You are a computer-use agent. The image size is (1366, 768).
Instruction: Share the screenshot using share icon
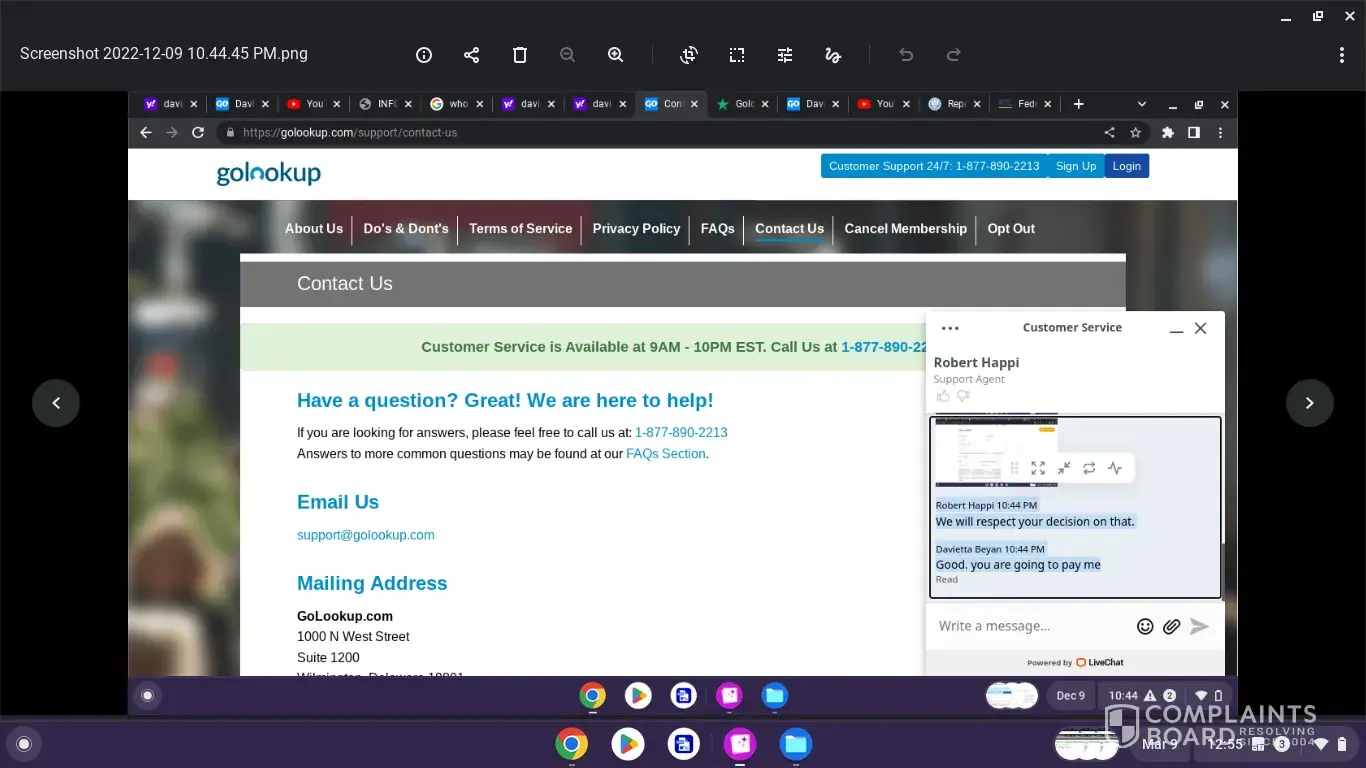[472, 55]
